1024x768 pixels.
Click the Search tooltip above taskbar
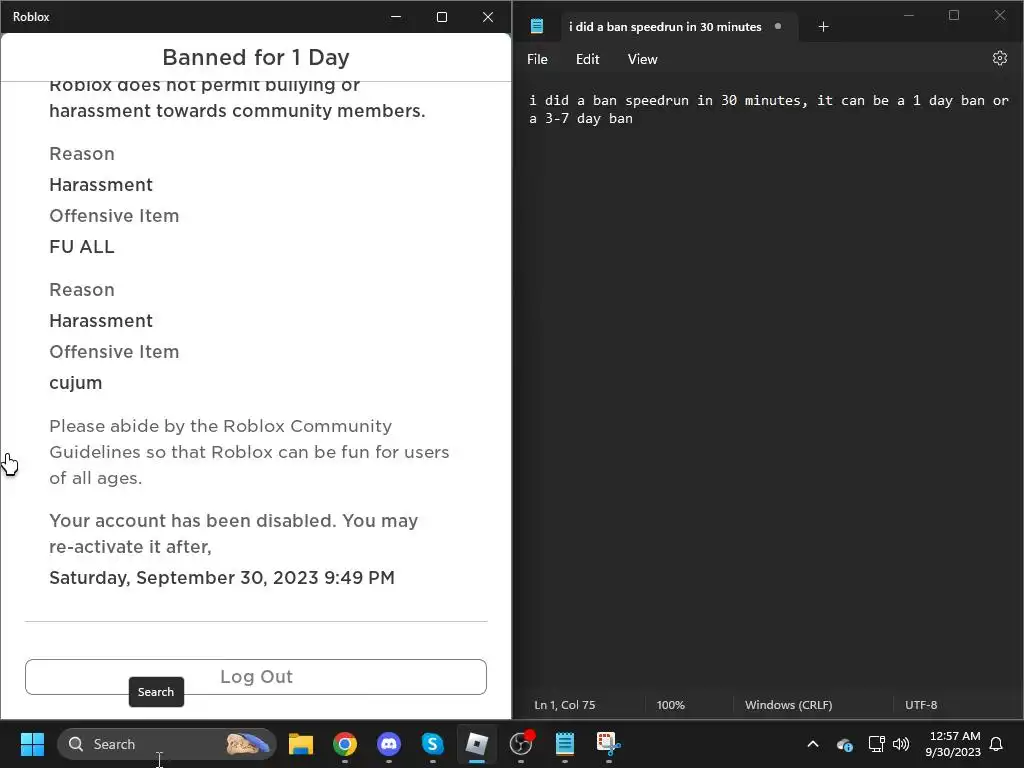[156, 692]
